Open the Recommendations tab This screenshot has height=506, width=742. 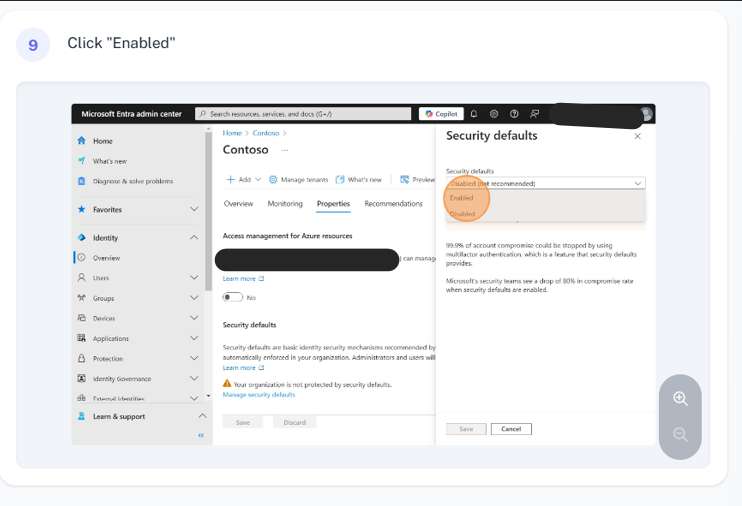[393, 204]
